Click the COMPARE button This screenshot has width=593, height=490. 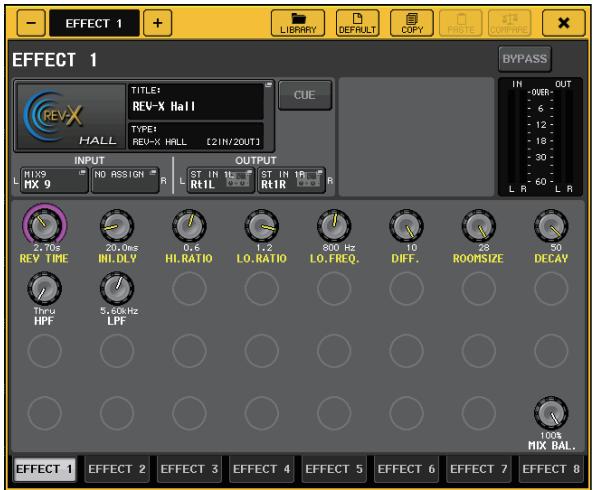[509, 23]
